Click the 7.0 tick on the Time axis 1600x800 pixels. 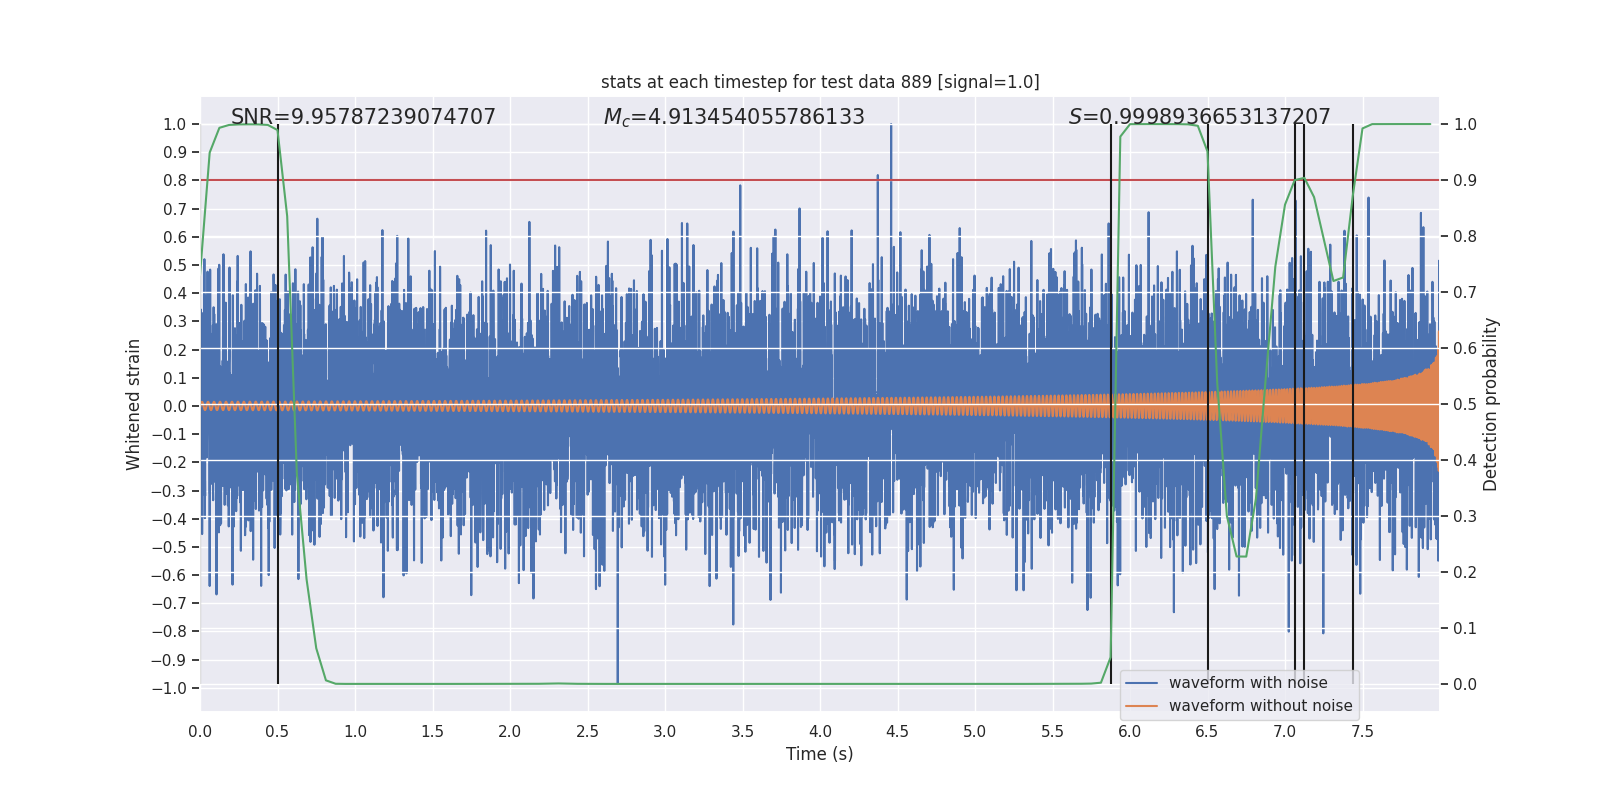click(x=1285, y=731)
